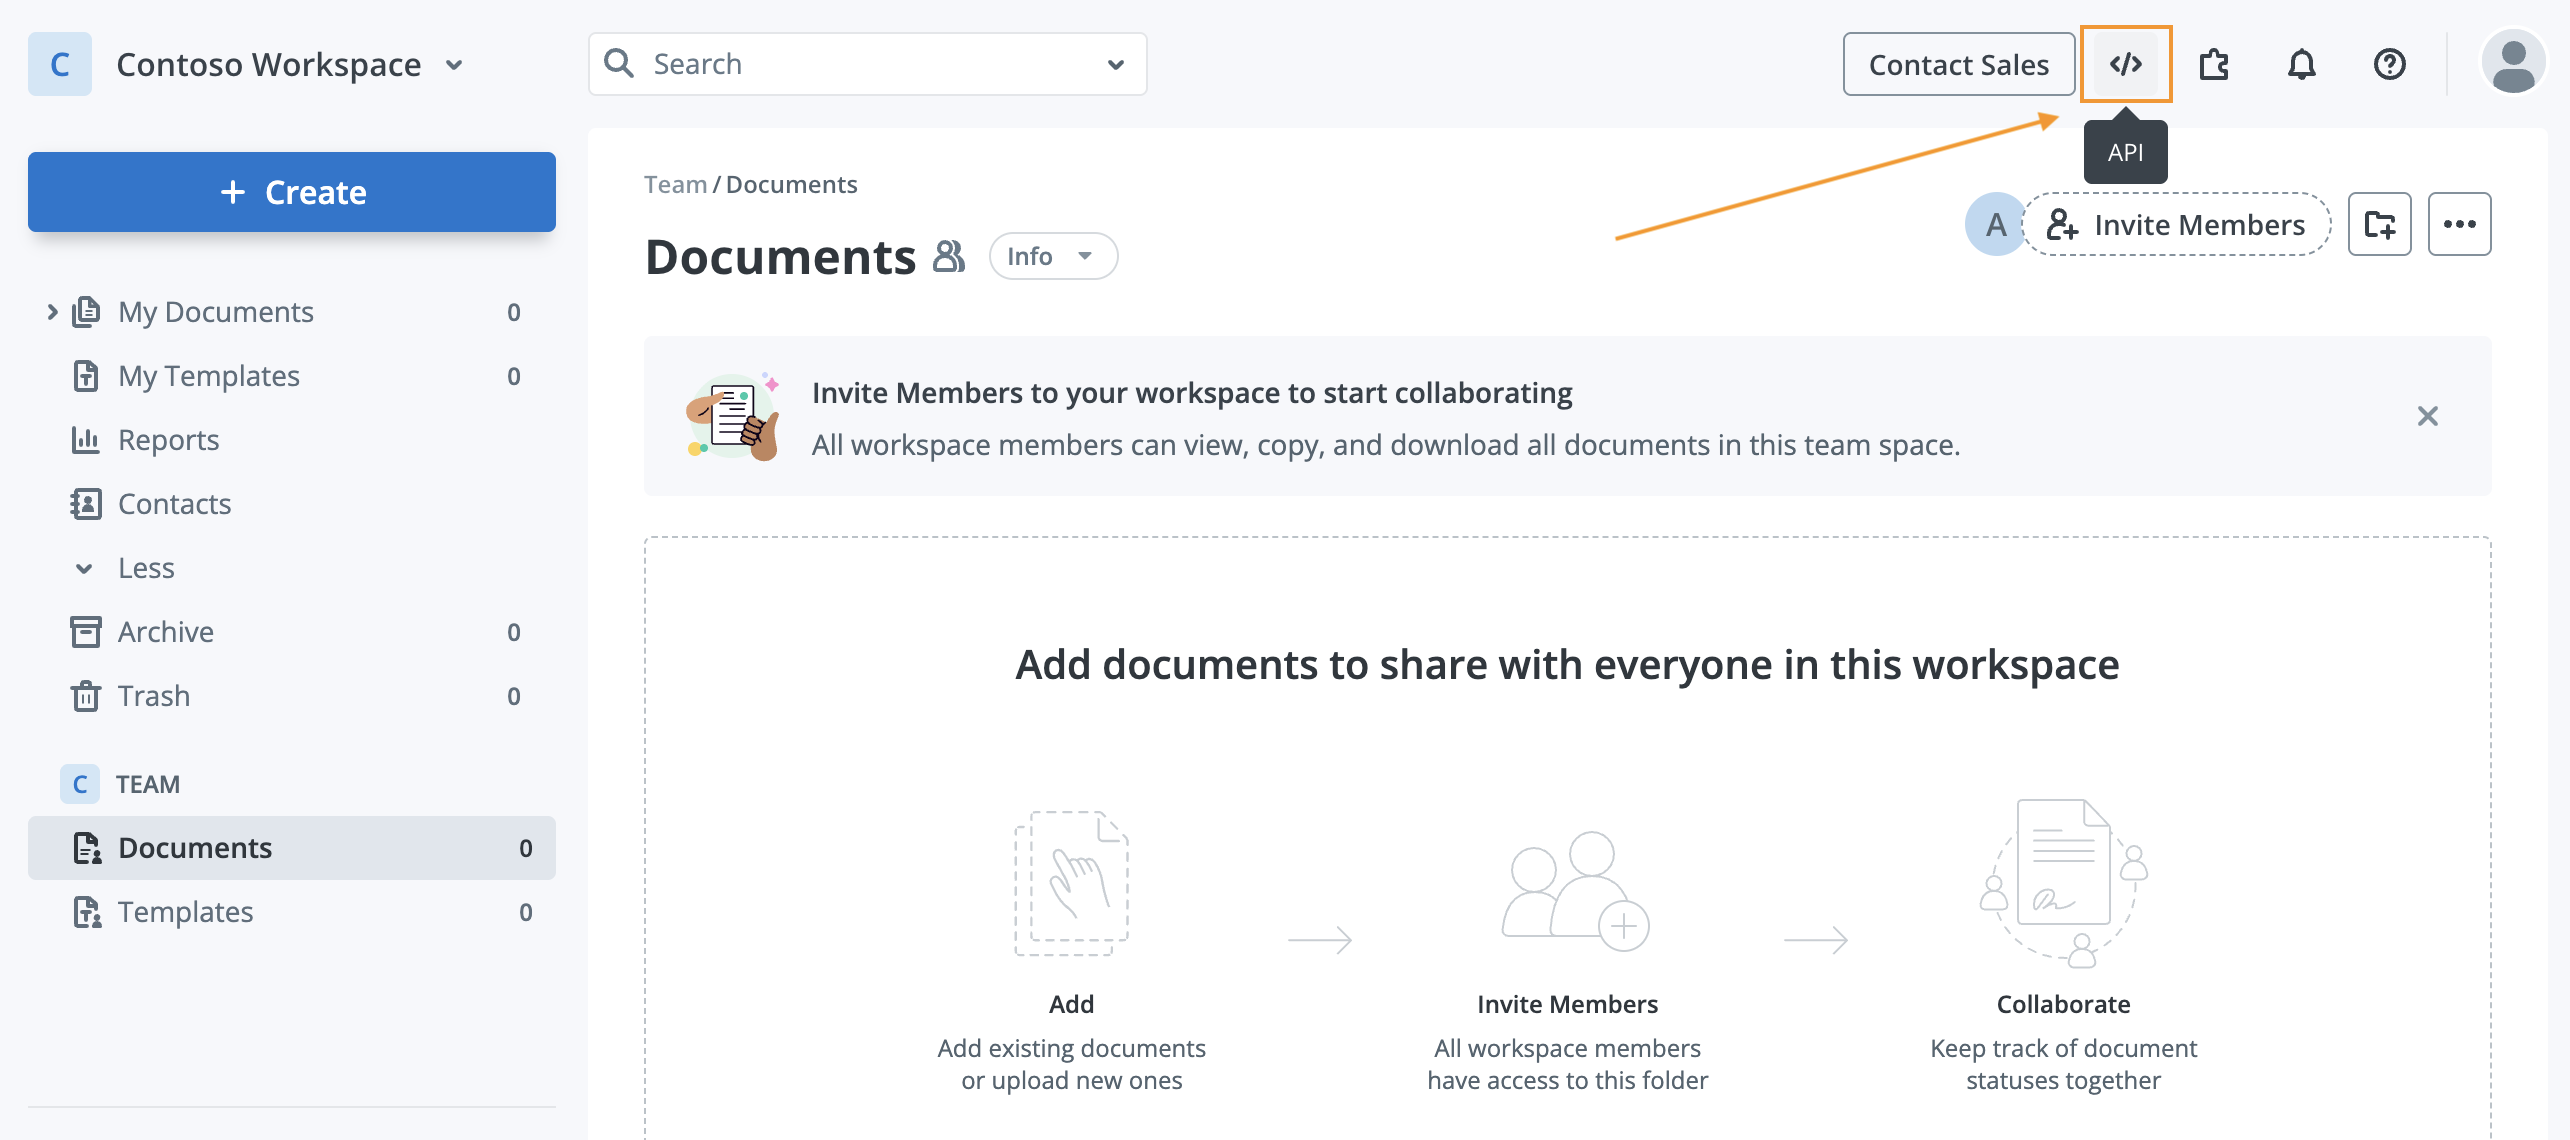Screen dimensions: 2570x1140
Task: Click the Contact Sales button
Action: point(1958,64)
